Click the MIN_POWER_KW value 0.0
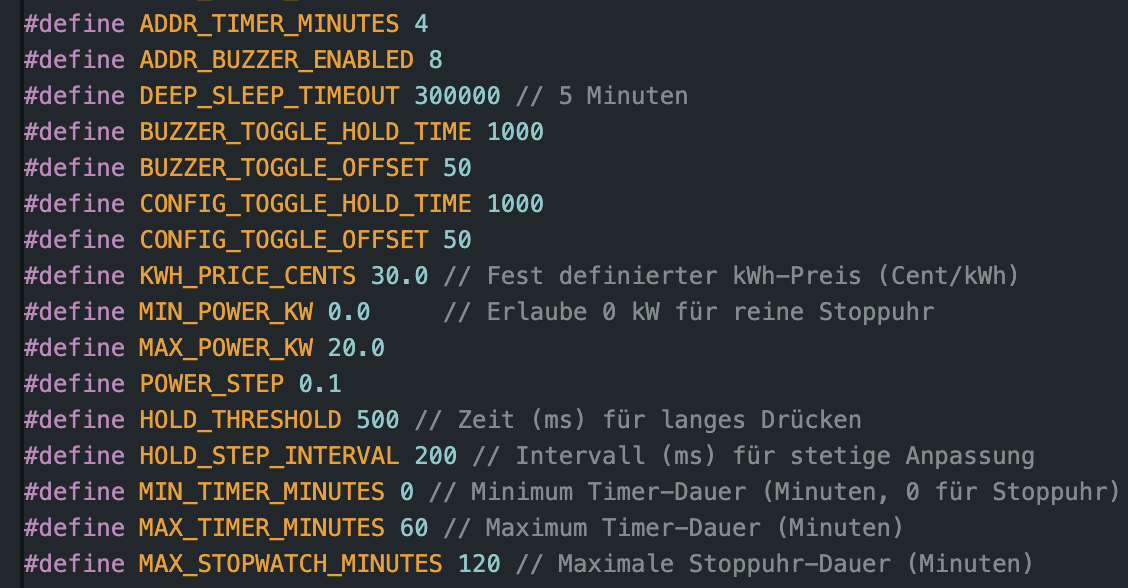 point(349,312)
